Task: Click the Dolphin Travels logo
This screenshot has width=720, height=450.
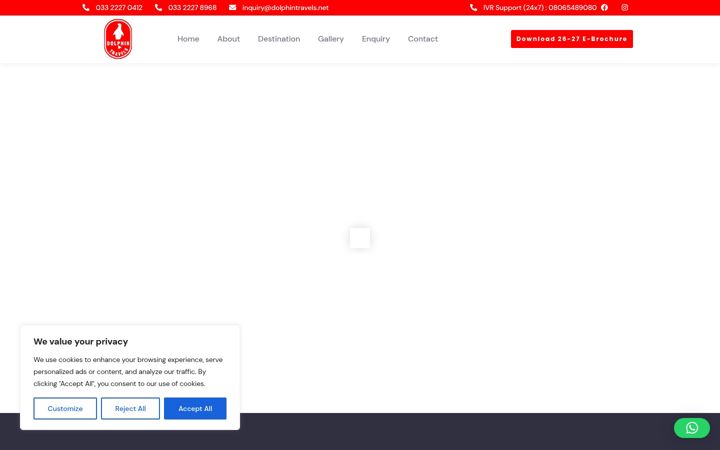Action: [x=118, y=39]
